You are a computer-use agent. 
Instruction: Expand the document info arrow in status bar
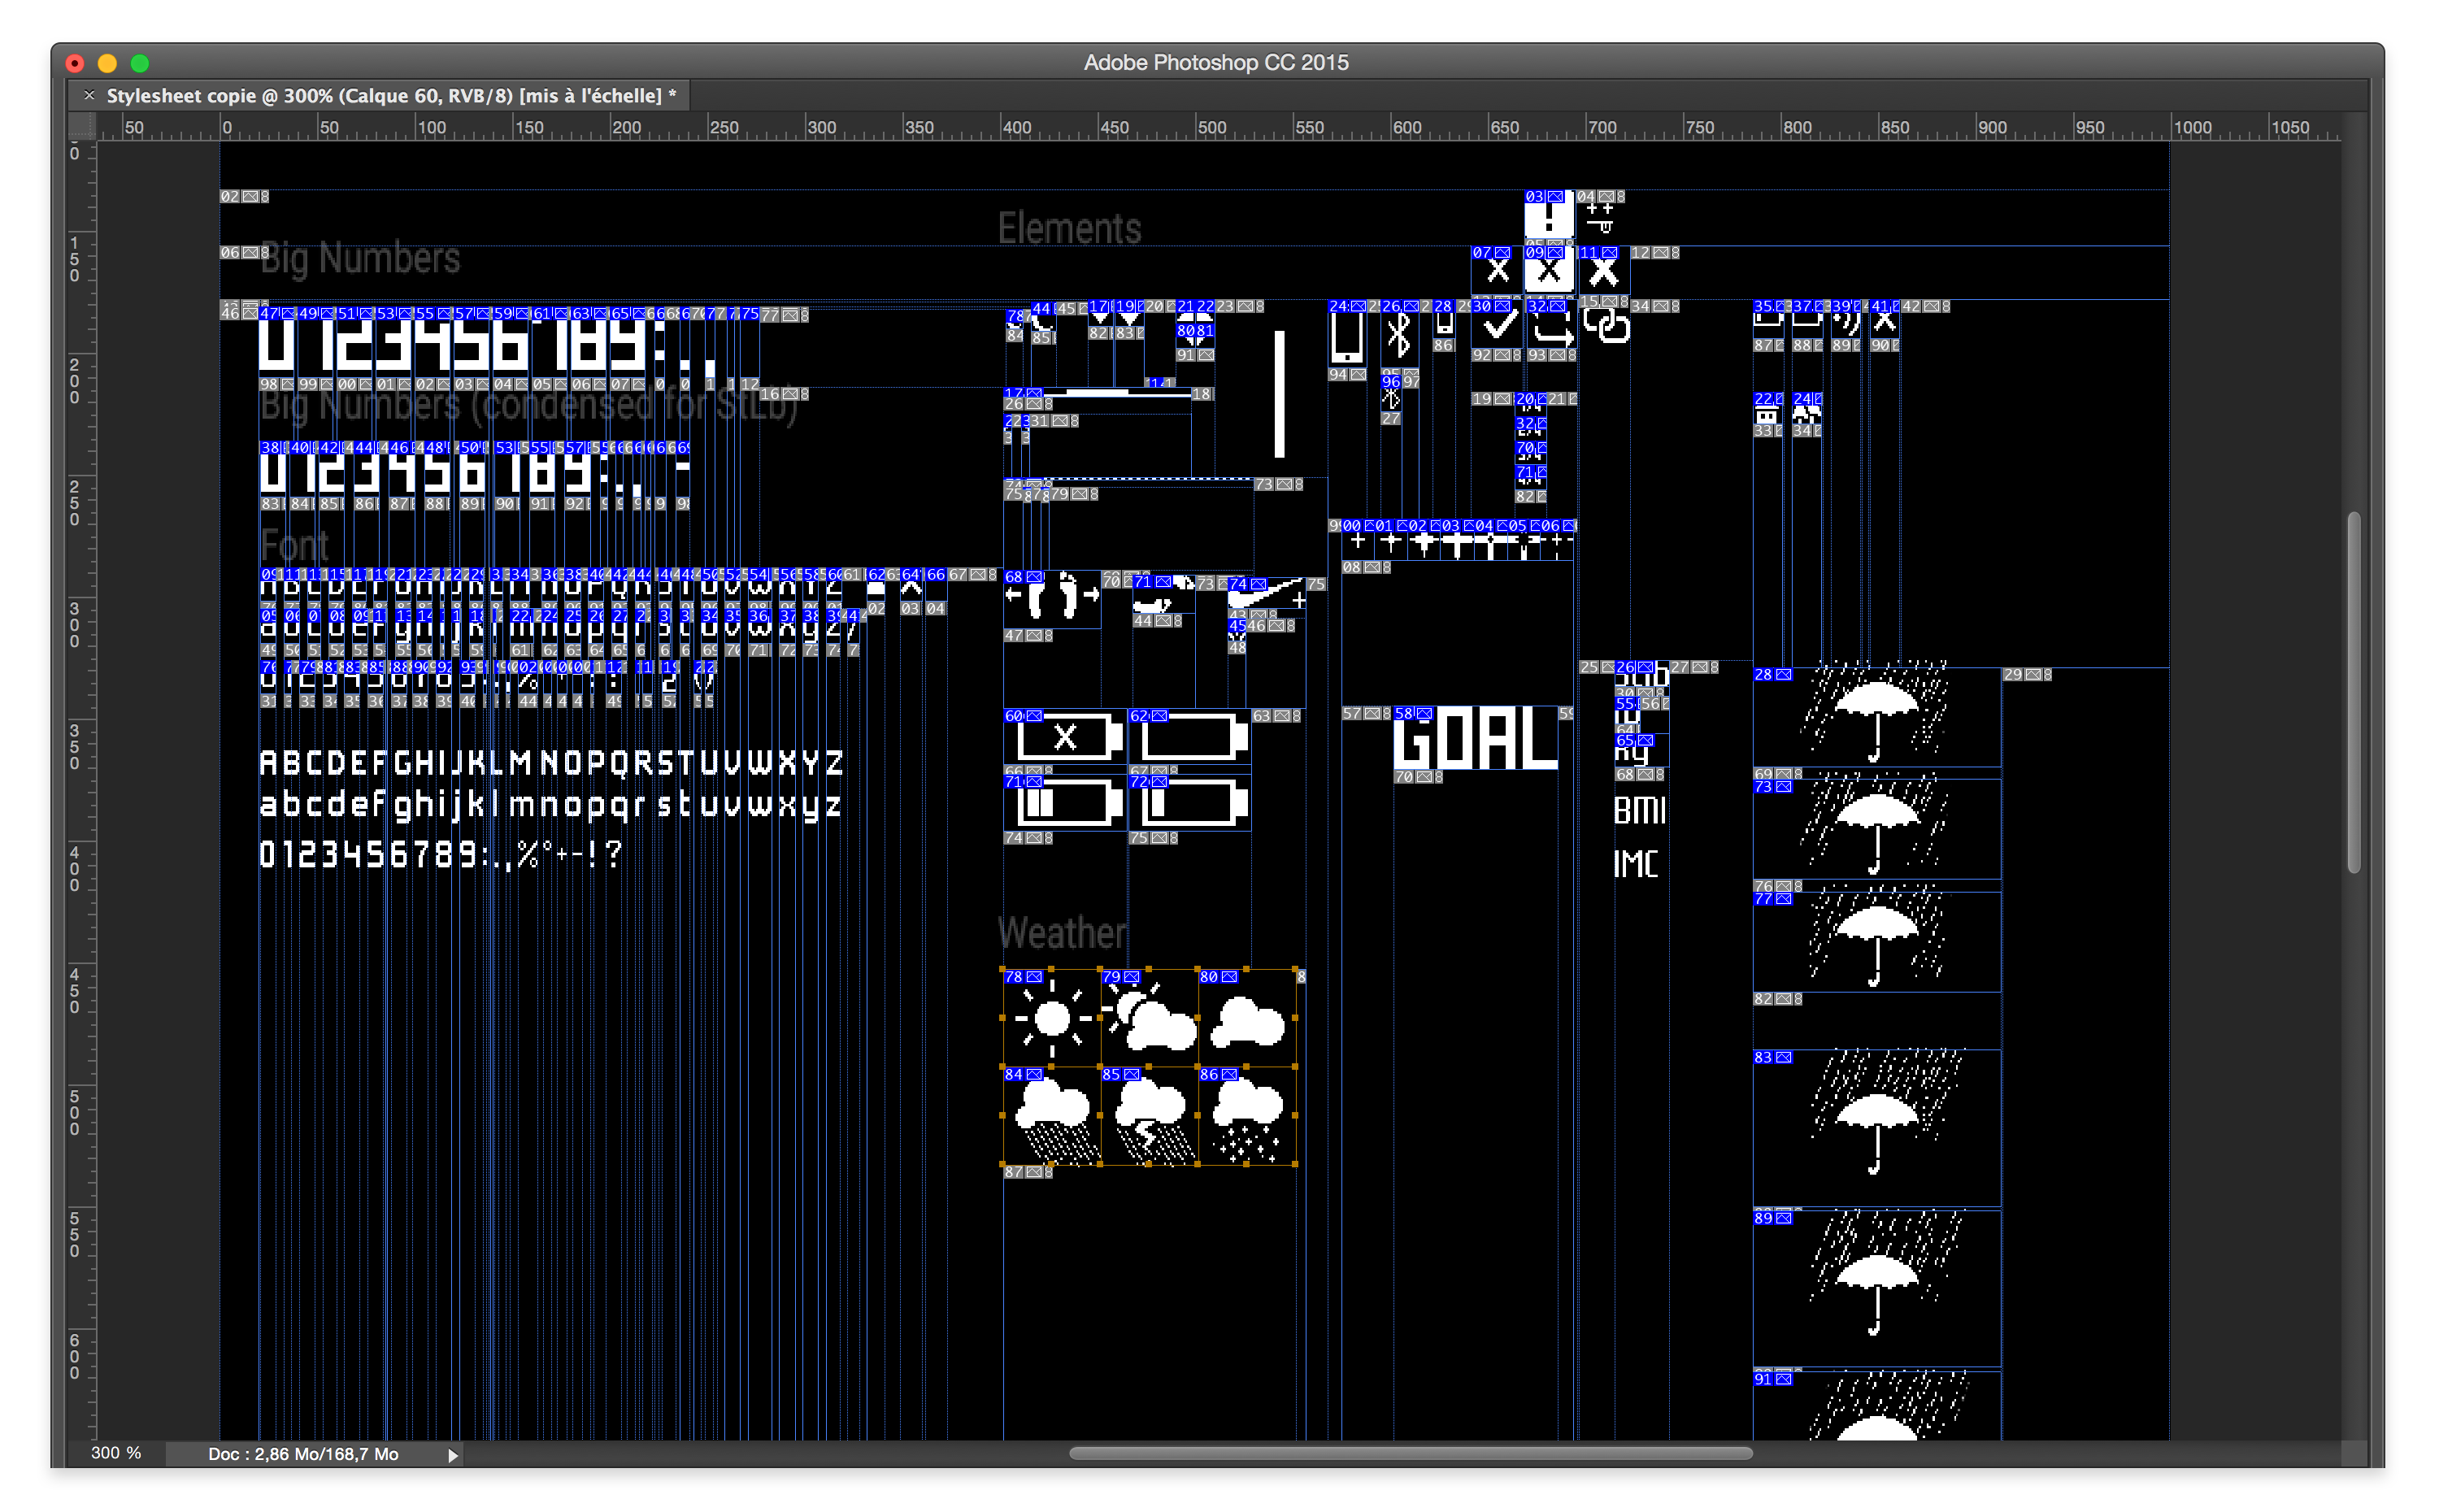tap(452, 1455)
